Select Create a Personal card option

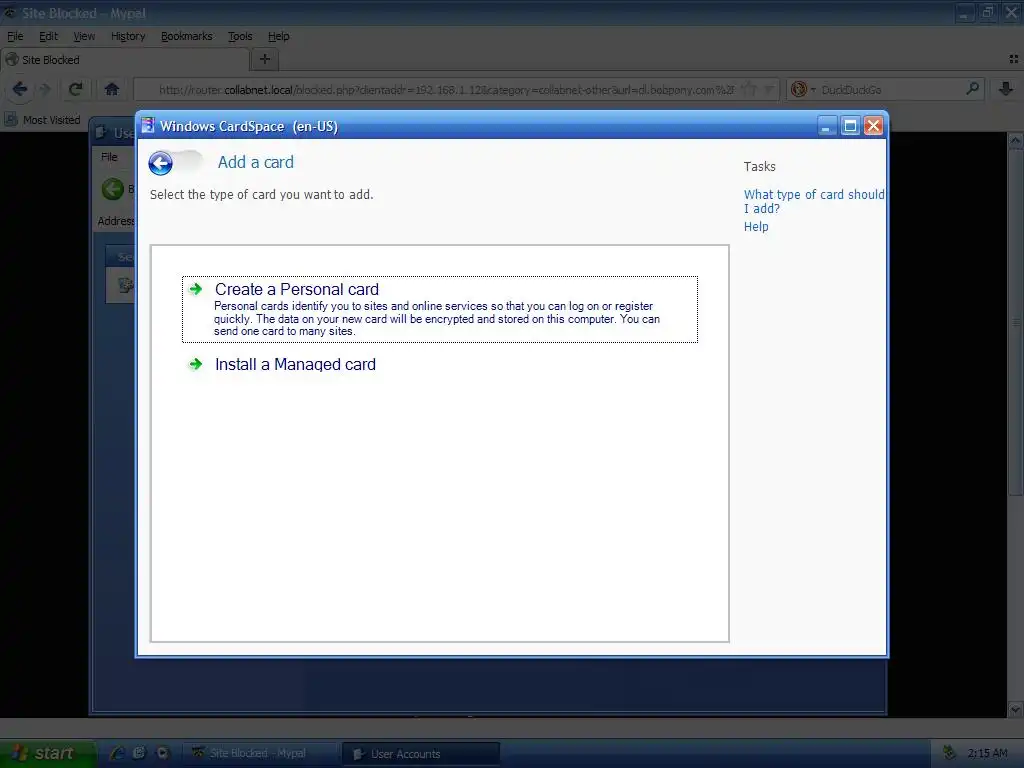pyautogui.click(x=440, y=310)
